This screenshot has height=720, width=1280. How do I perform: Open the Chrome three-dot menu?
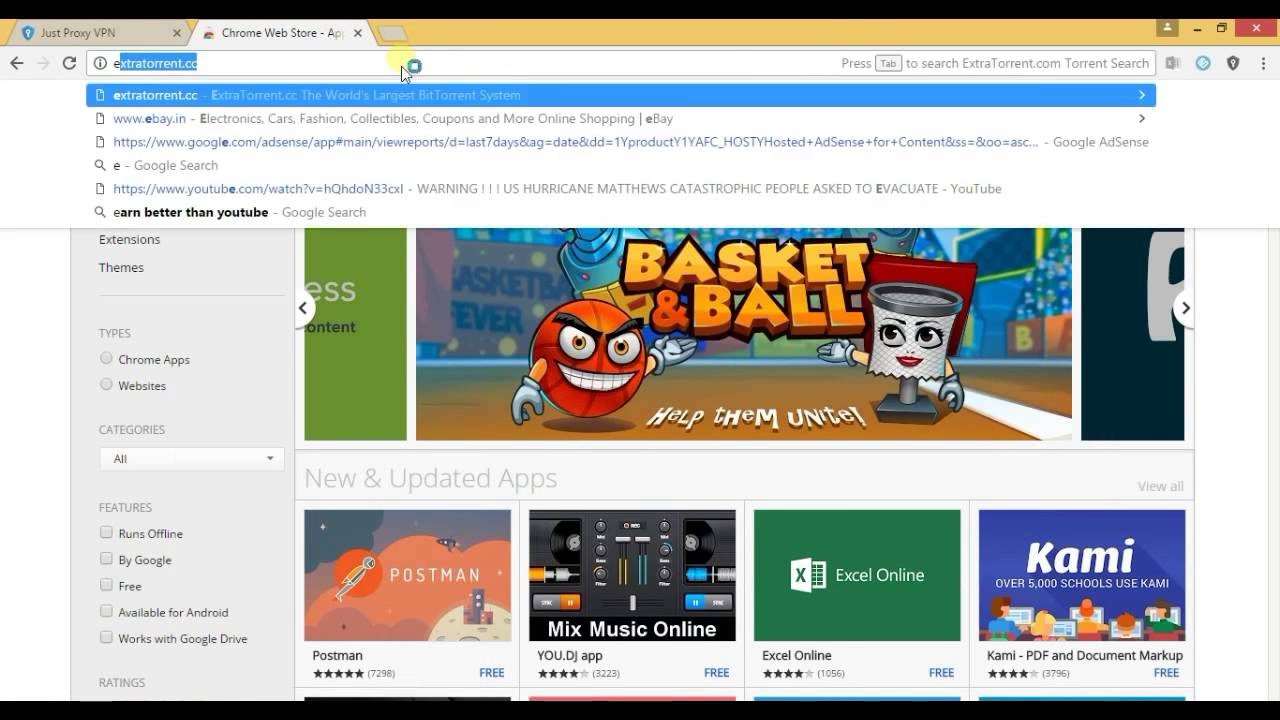pyautogui.click(x=1261, y=63)
